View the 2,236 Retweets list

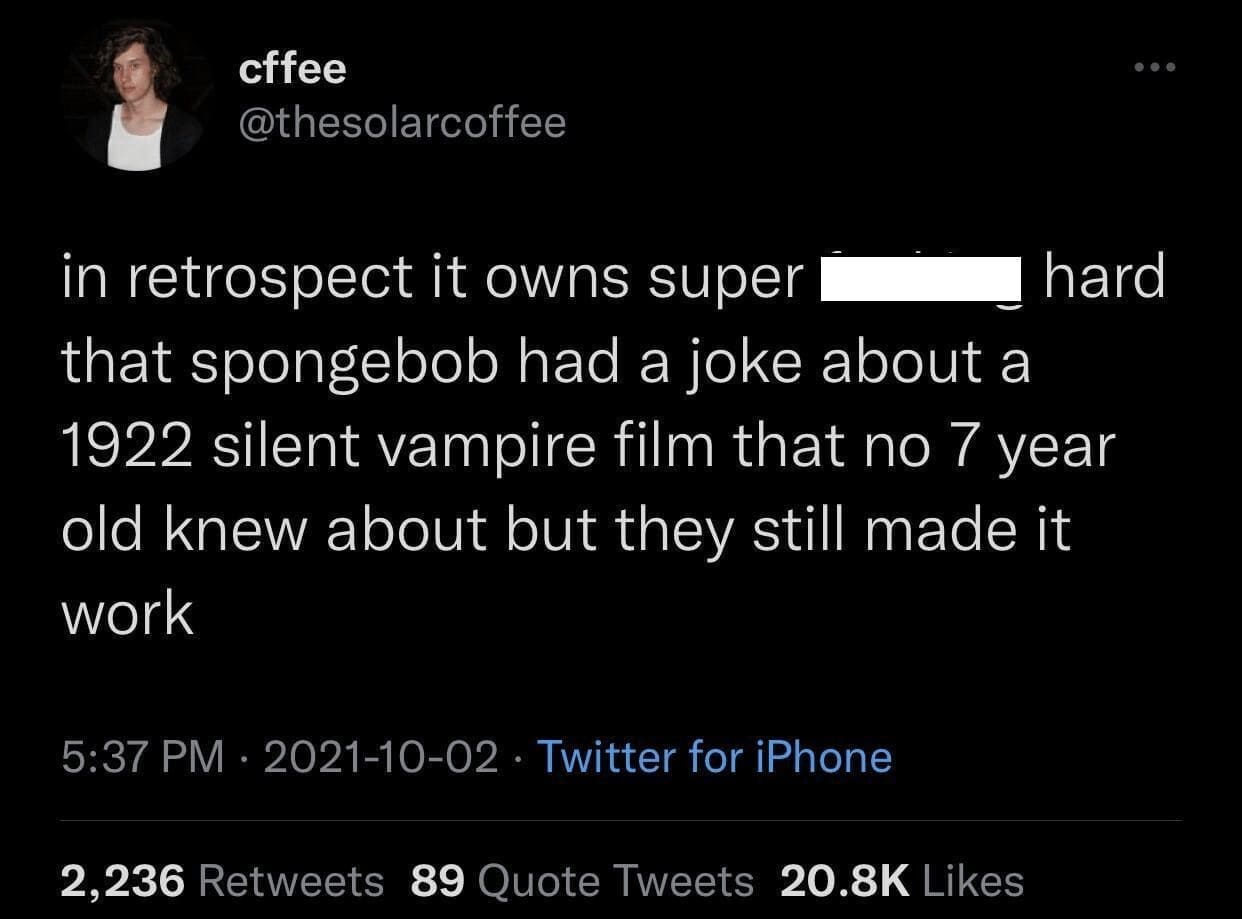222,881
